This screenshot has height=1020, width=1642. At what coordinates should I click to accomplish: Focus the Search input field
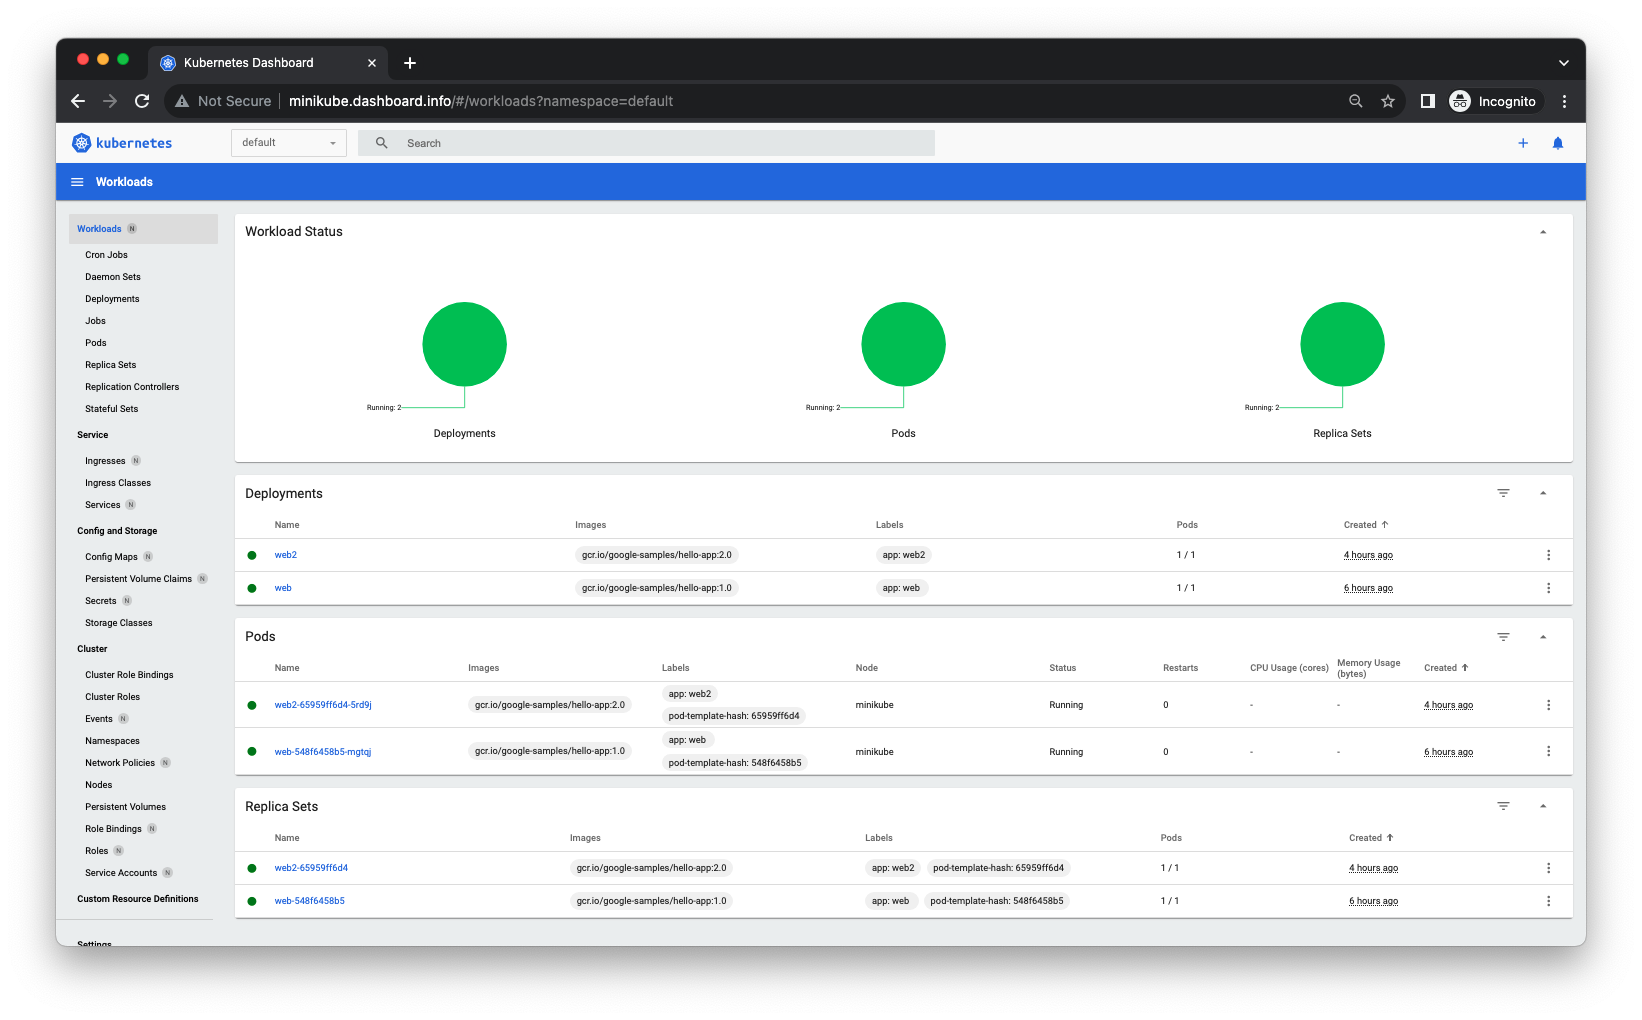coord(646,143)
